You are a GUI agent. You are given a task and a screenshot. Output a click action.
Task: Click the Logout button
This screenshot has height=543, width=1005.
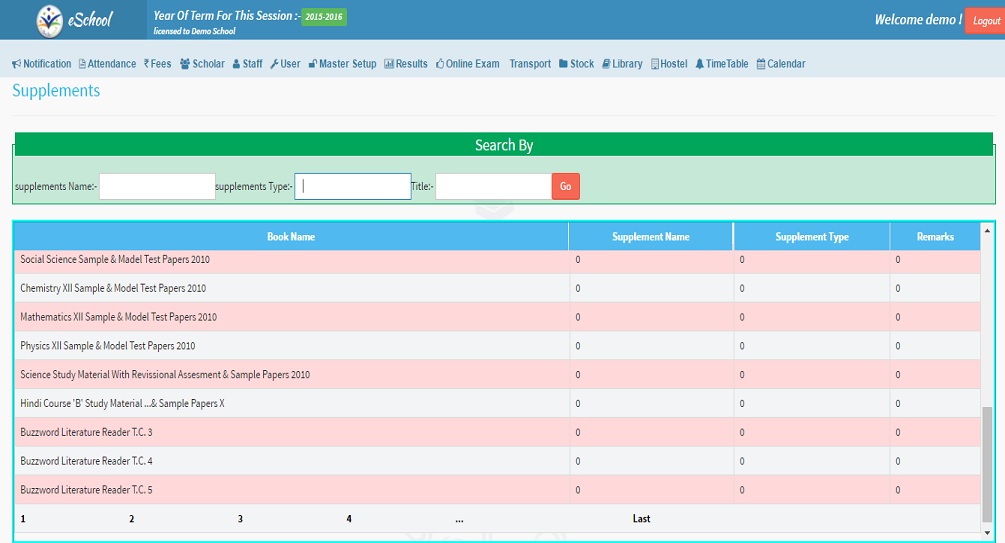985,21
